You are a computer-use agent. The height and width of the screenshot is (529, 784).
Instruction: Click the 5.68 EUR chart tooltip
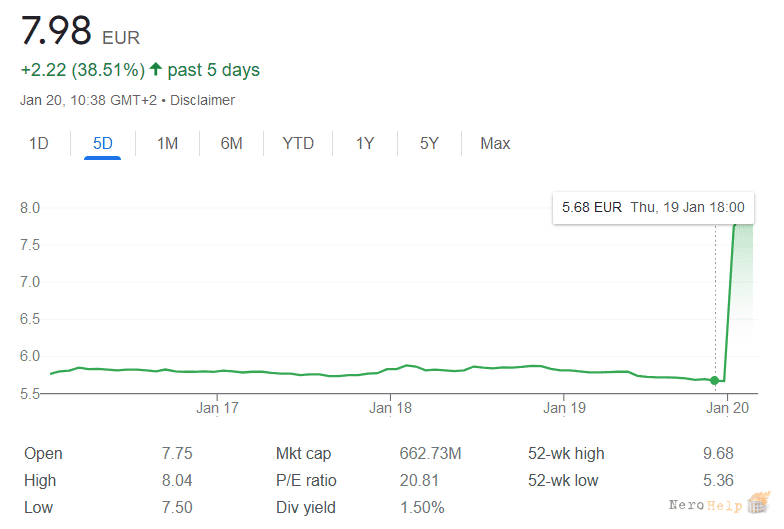653,208
